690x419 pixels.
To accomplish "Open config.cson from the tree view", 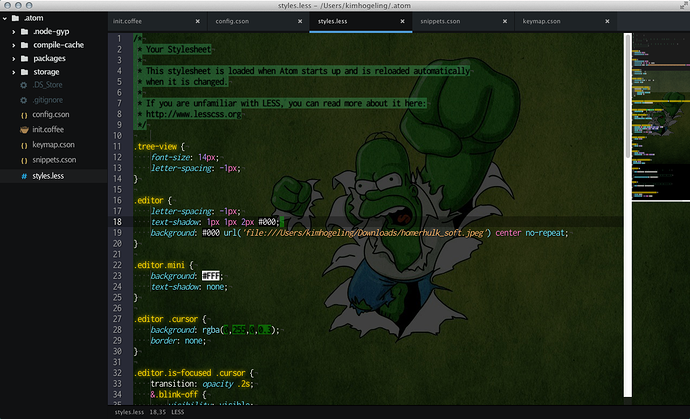I will click(51, 115).
